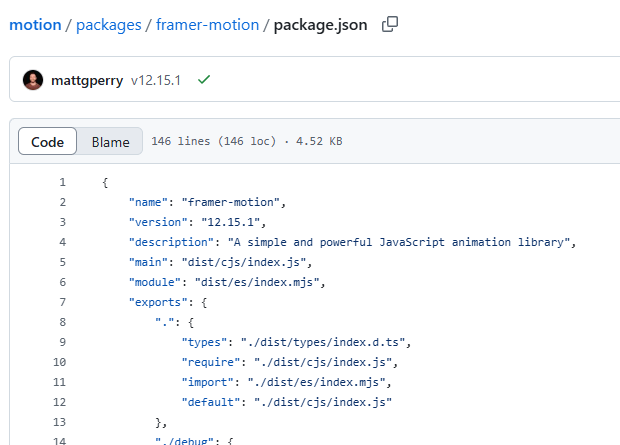This screenshot has width=620, height=445.
Task: Open the motion repository breadcrumb link
Action: click(36, 24)
